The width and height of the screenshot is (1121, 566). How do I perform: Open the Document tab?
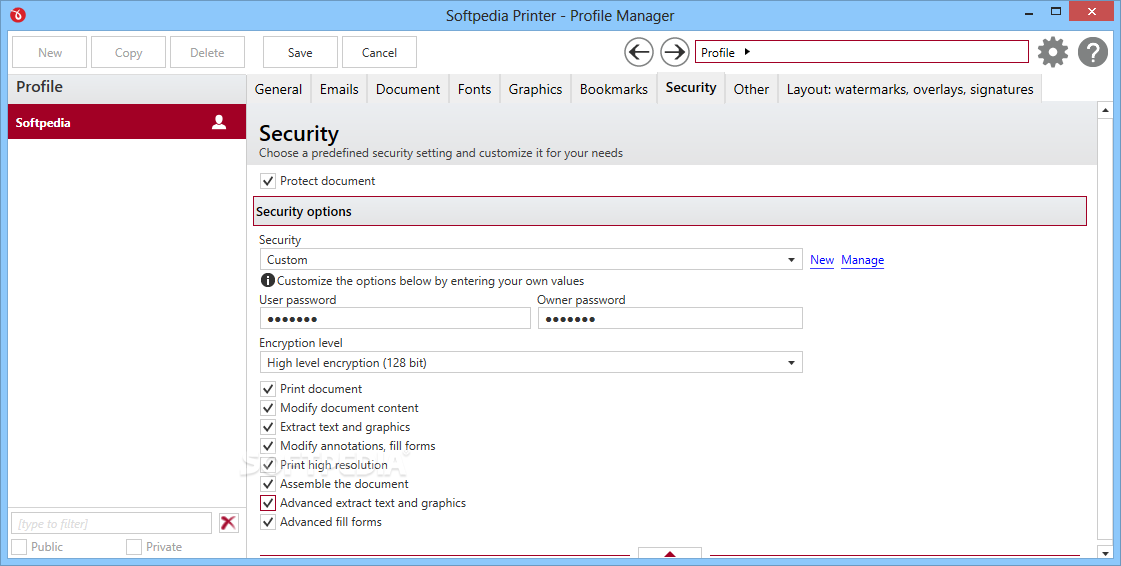click(408, 89)
